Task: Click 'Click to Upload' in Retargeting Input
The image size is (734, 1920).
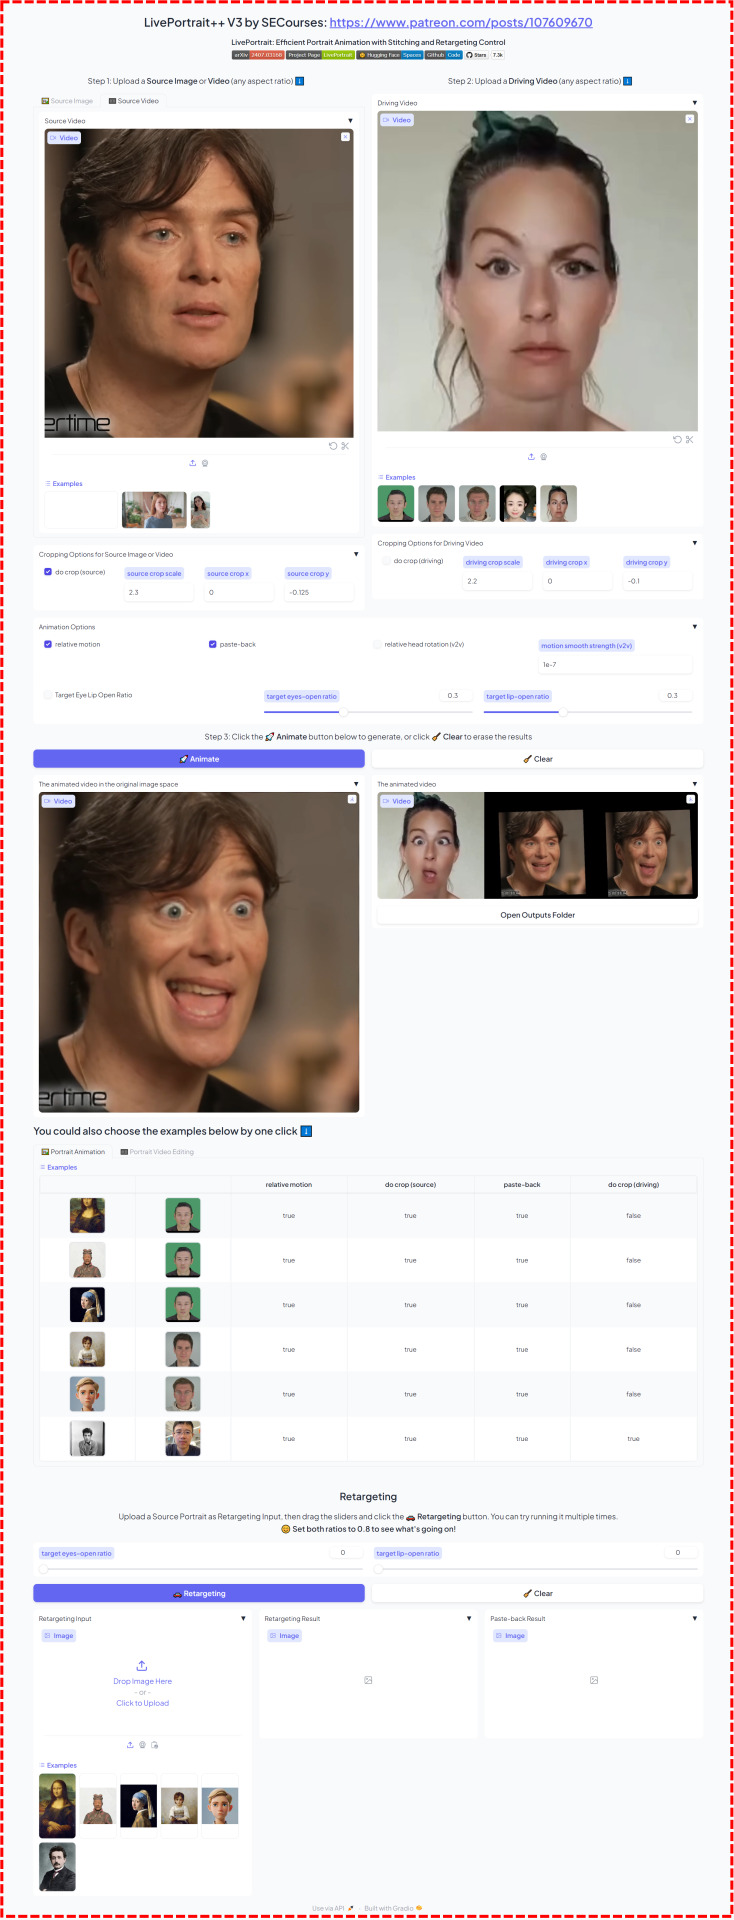Action: click(x=142, y=1703)
